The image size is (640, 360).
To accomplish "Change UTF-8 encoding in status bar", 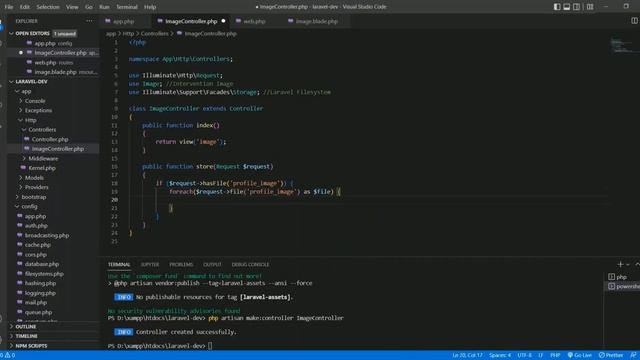I will [524, 355].
